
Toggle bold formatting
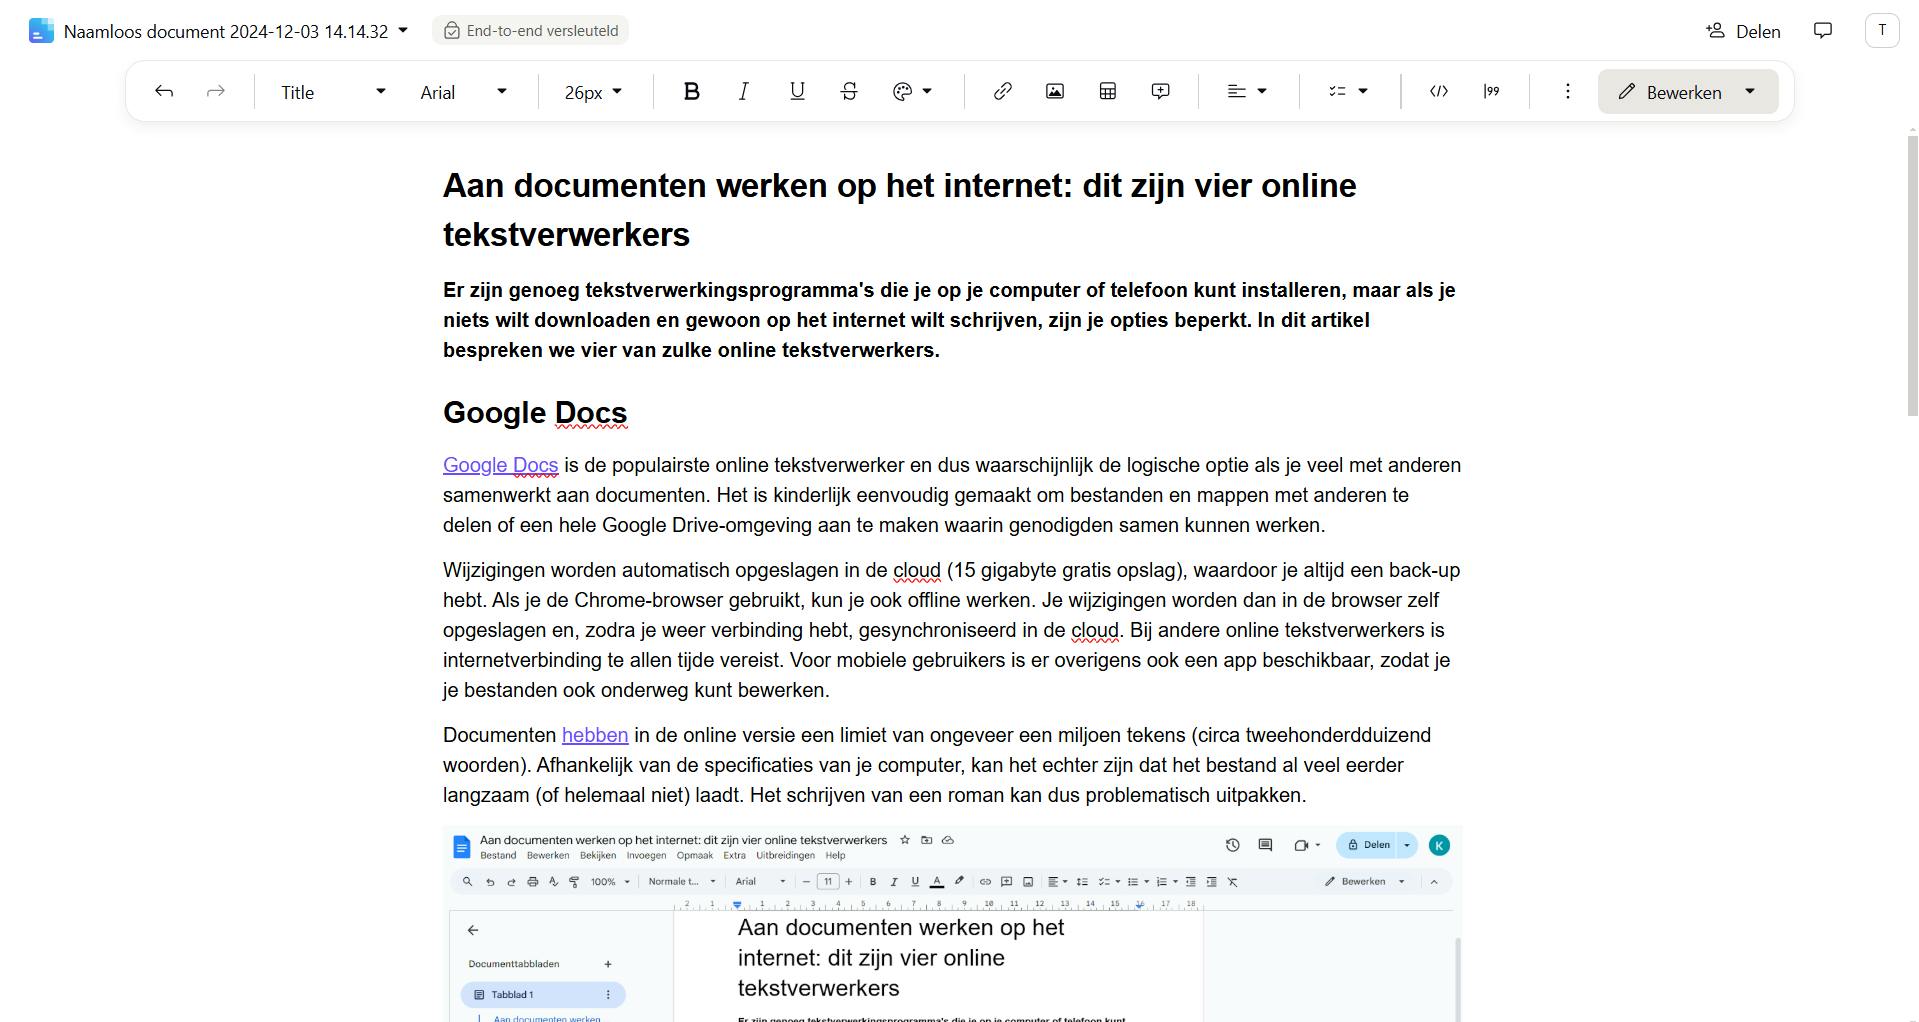pyautogui.click(x=691, y=91)
